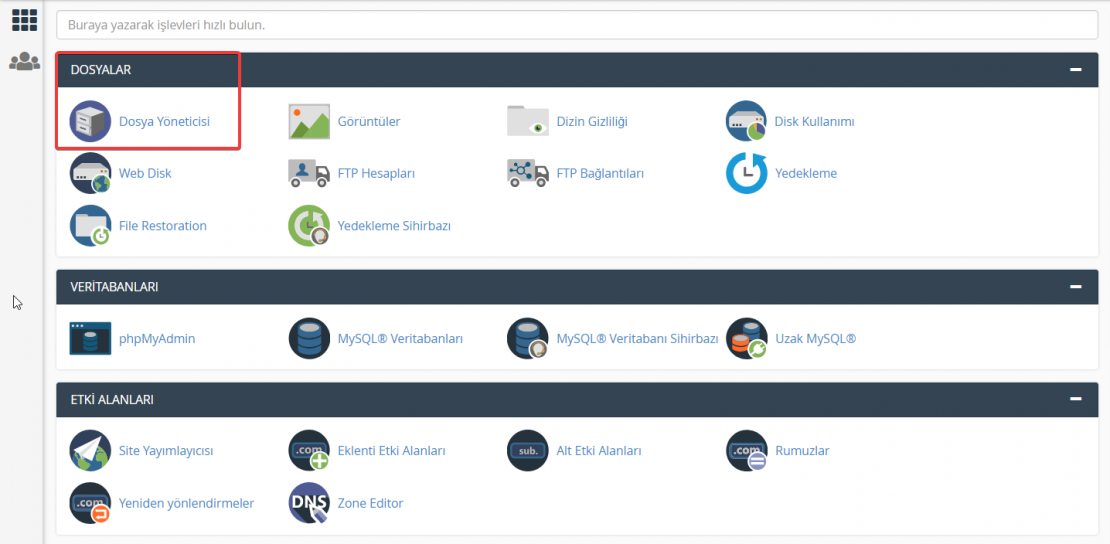1110x544 pixels.
Task: Collapse the ETKİ ALANLARI section
Action: click(1076, 399)
